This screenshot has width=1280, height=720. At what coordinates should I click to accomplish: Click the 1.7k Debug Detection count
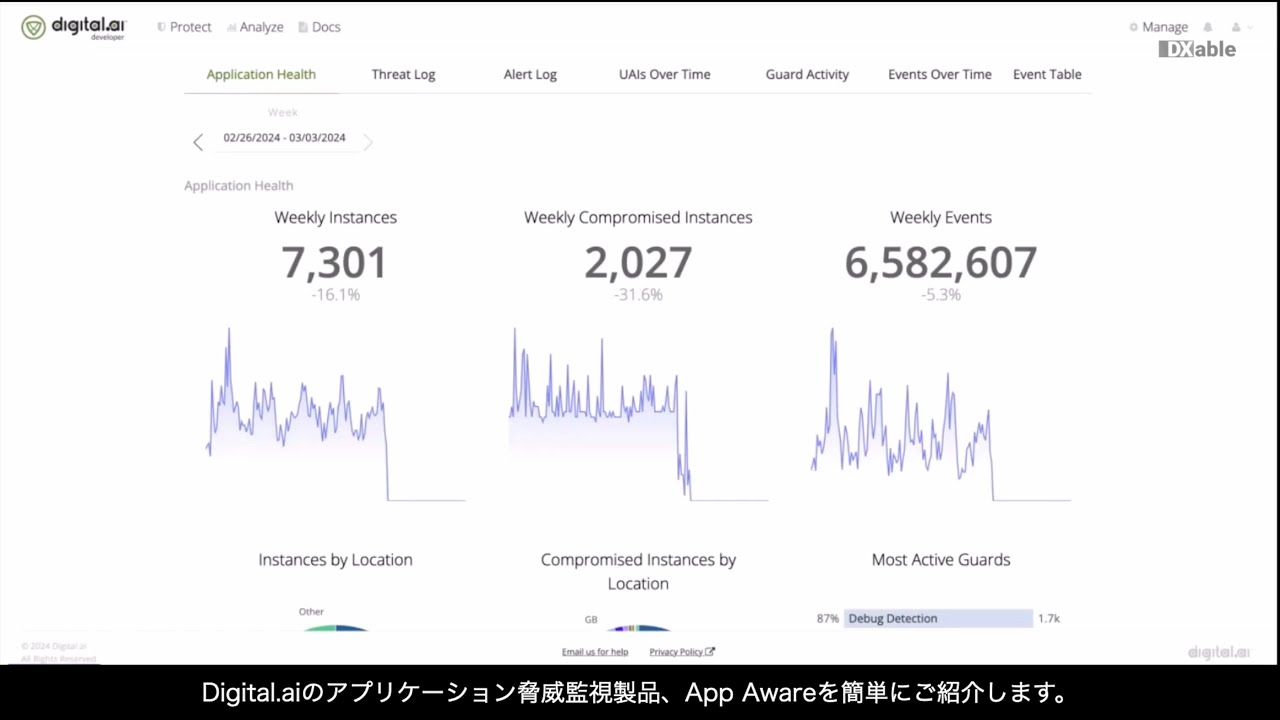click(1048, 618)
